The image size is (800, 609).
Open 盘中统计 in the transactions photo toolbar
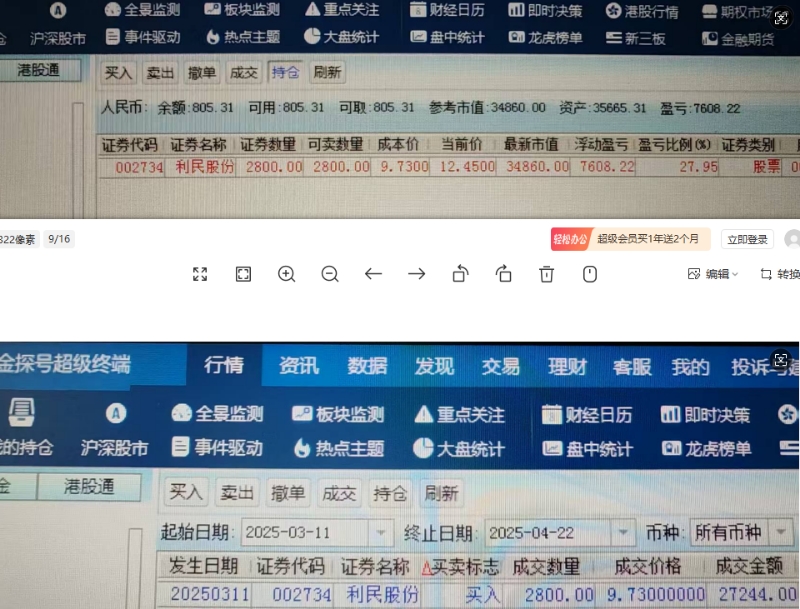point(587,449)
